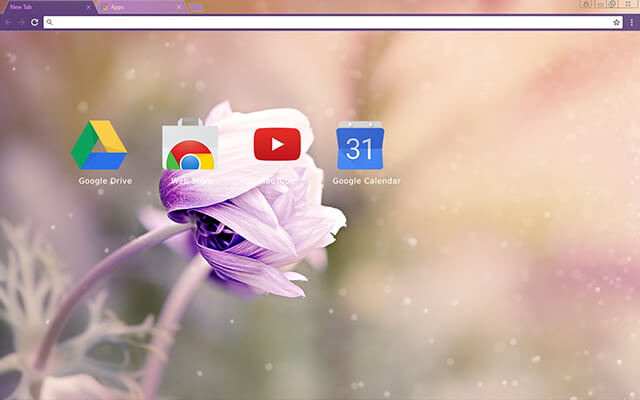This screenshot has width=640, height=400.
Task: Close the Chrome window
Action: (x=628, y=4)
